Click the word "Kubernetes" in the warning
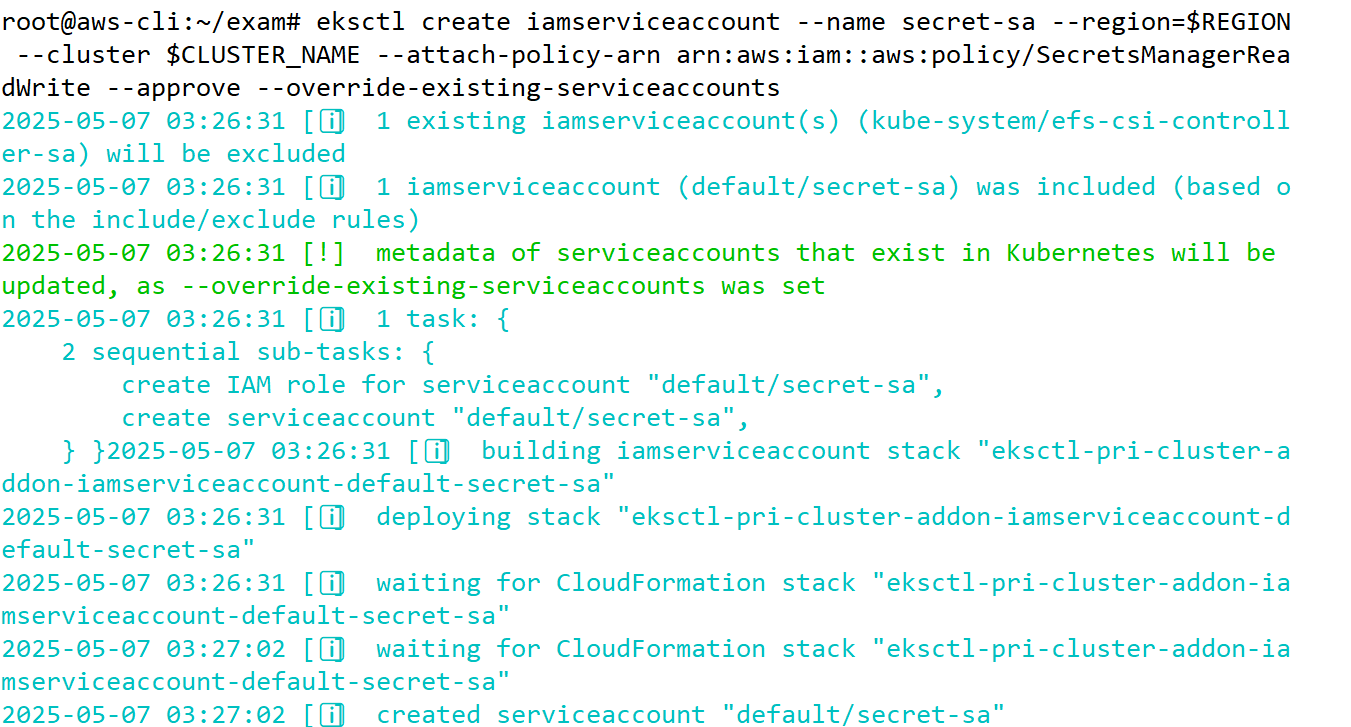This screenshot has height=727, width=1351. (1082, 253)
